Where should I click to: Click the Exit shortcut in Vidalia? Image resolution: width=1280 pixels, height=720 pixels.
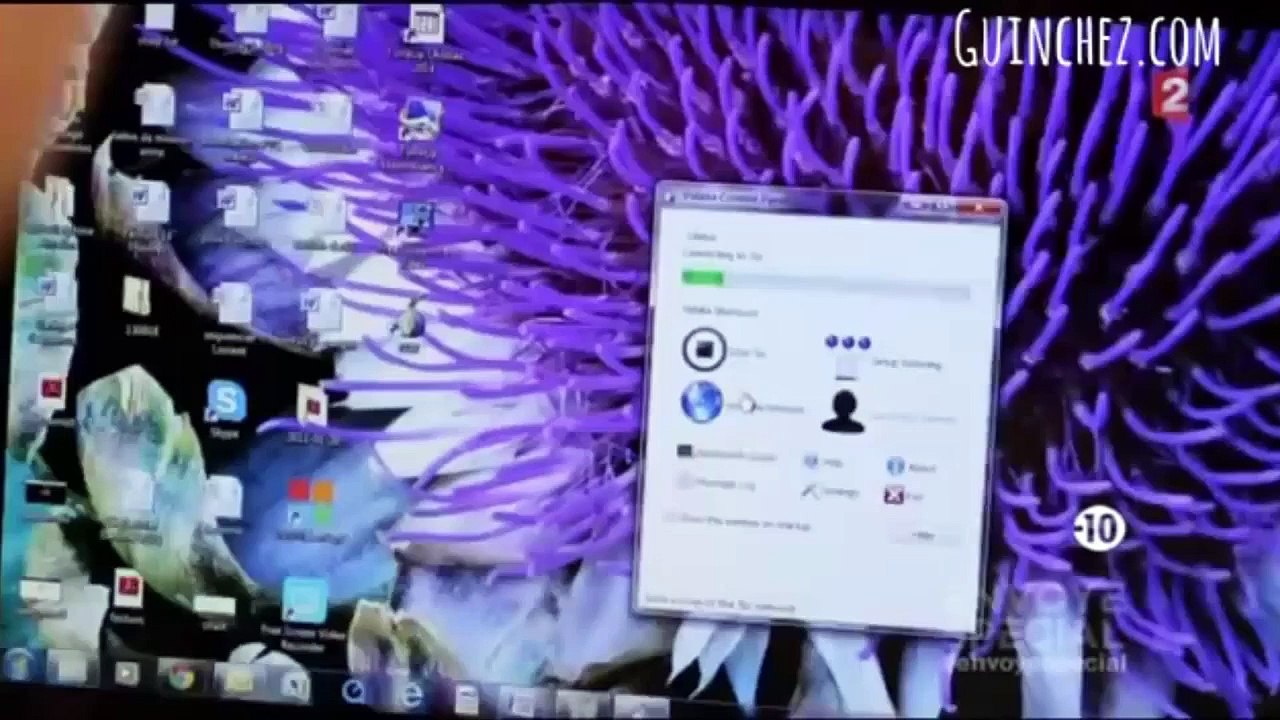tap(903, 495)
